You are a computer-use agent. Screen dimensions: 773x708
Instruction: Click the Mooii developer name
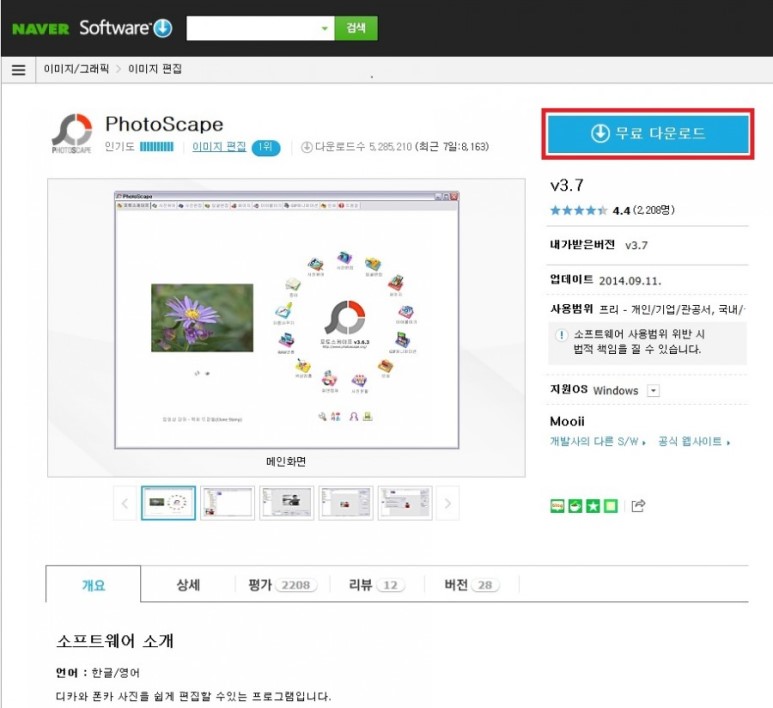(567, 422)
